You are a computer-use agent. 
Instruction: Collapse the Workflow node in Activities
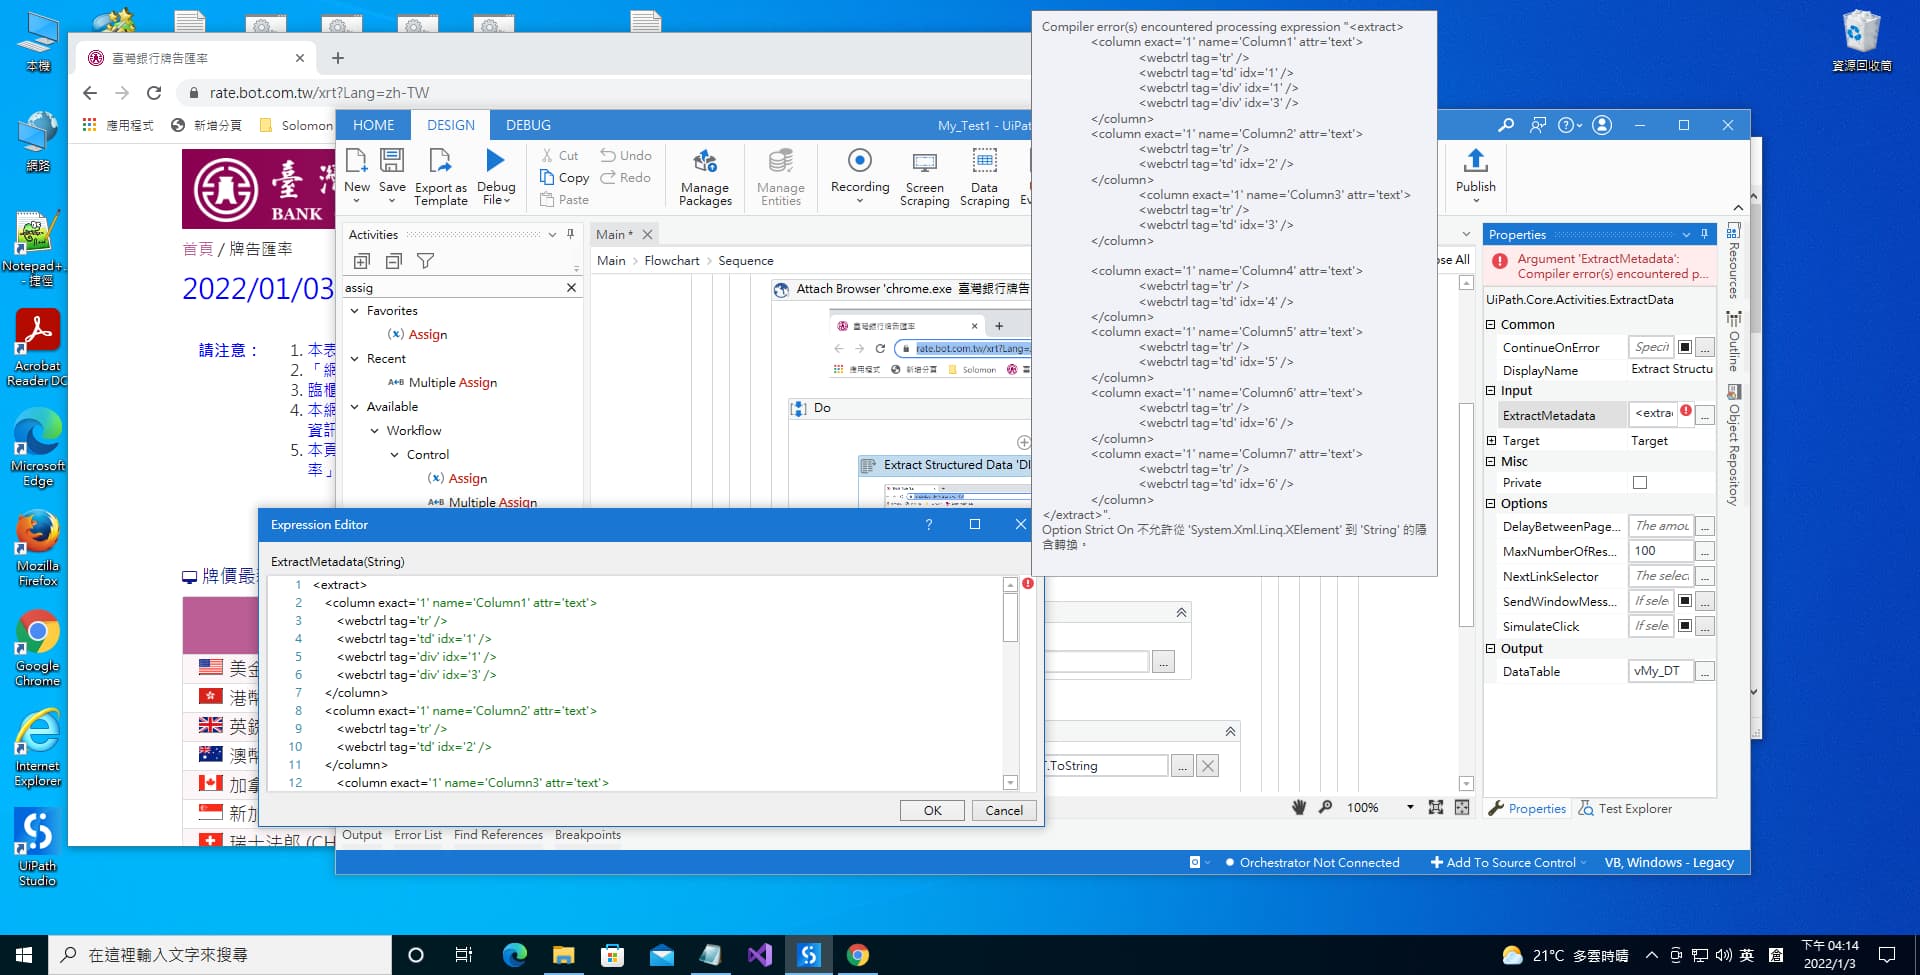[x=375, y=431]
